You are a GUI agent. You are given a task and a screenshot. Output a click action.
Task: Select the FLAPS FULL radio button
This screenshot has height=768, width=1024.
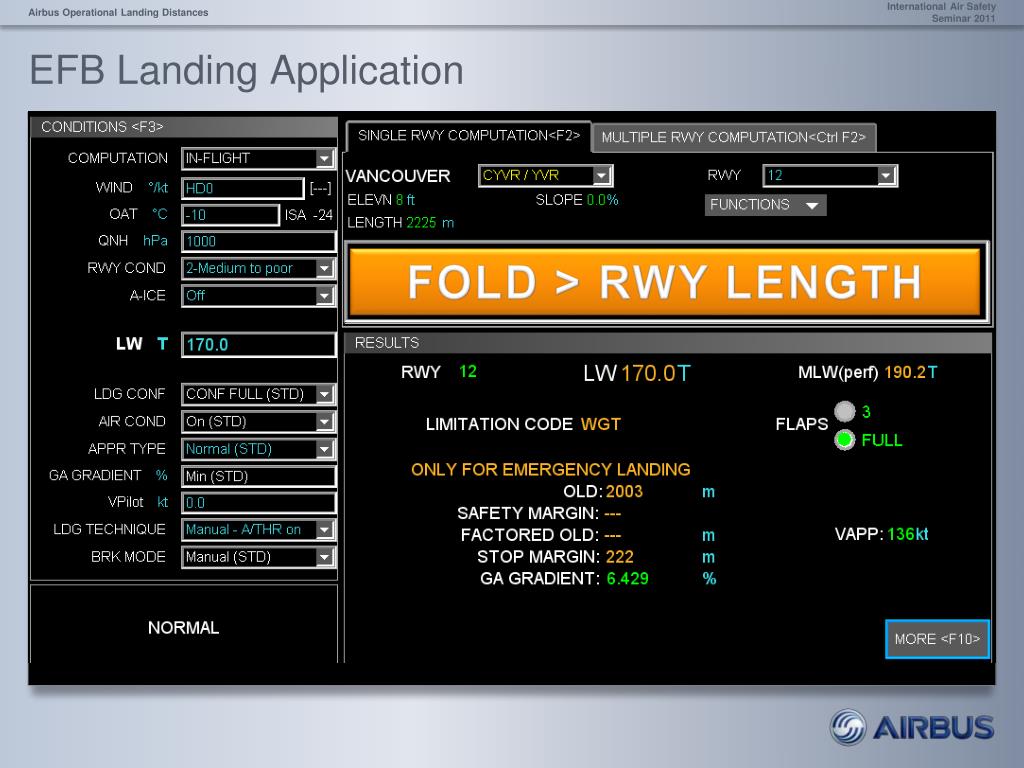[844, 440]
